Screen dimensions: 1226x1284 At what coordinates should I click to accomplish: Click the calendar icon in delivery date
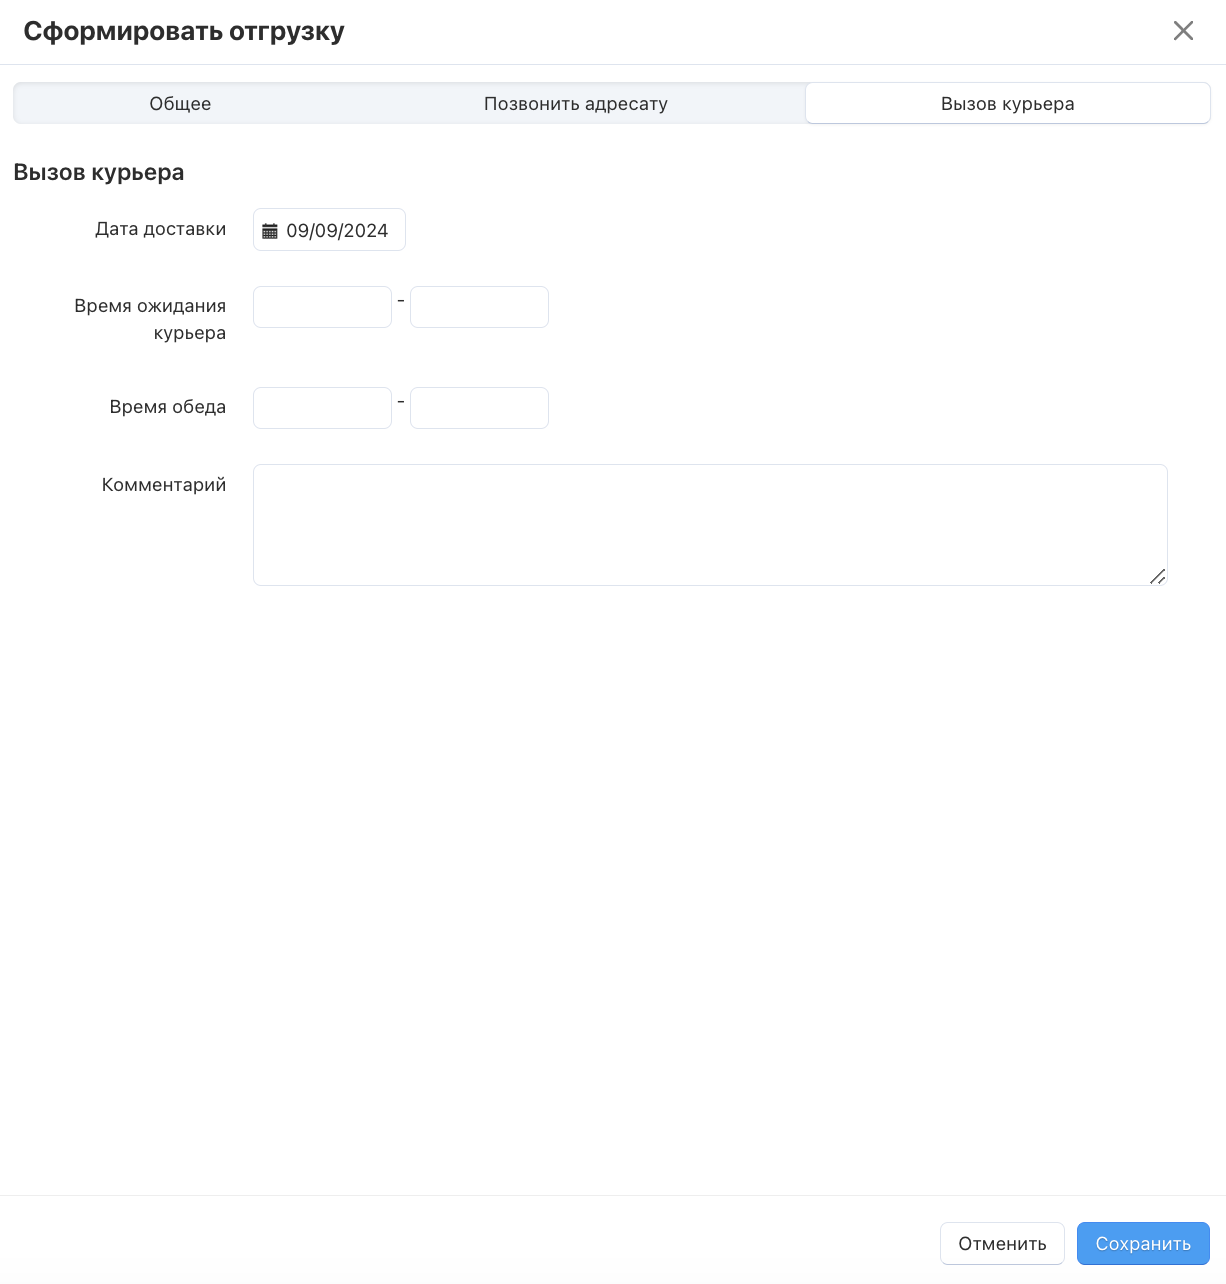(x=270, y=231)
